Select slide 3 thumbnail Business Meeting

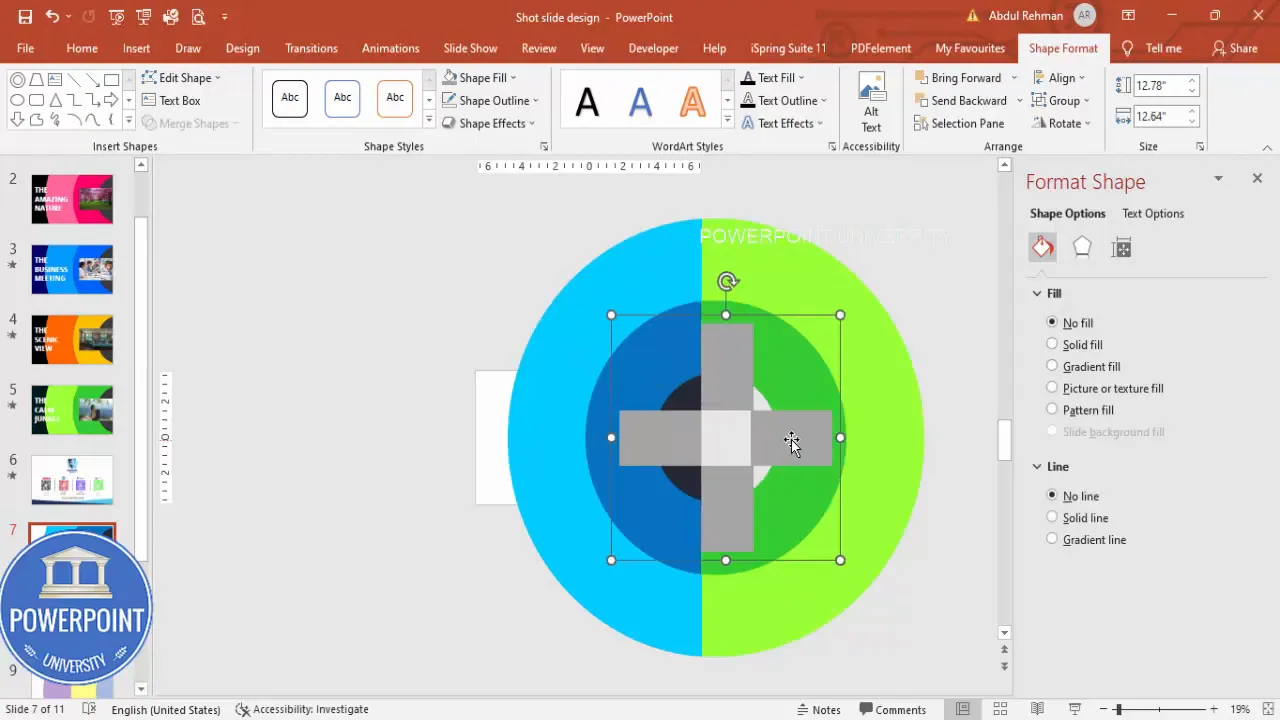(72, 270)
